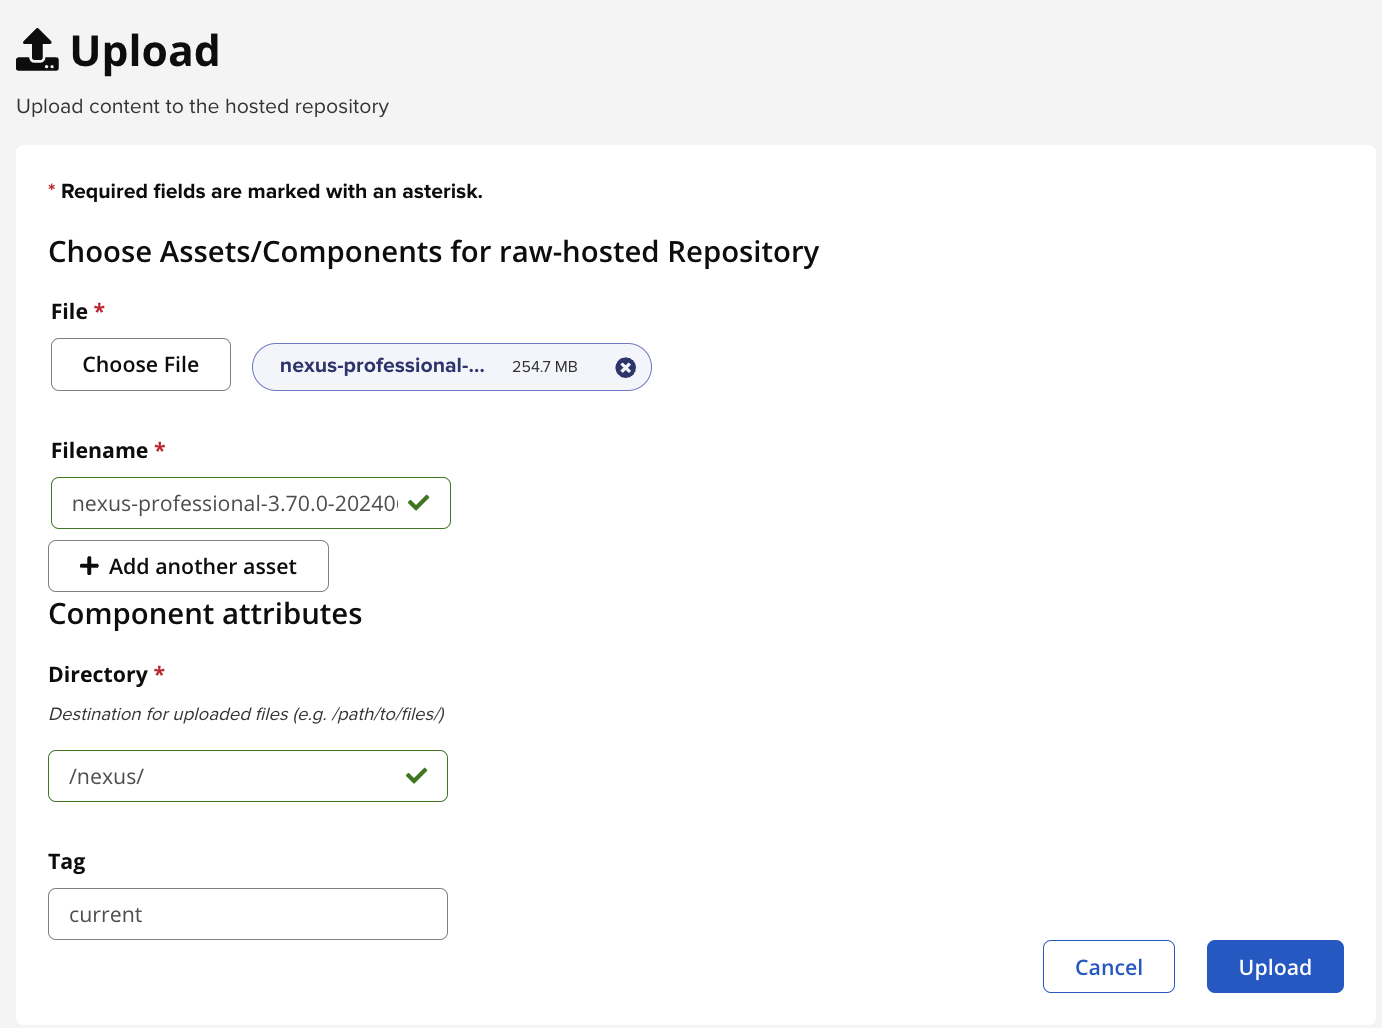Click the Tag field label
Screen dimensions: 1382x1028
click(x=67, y=861)
